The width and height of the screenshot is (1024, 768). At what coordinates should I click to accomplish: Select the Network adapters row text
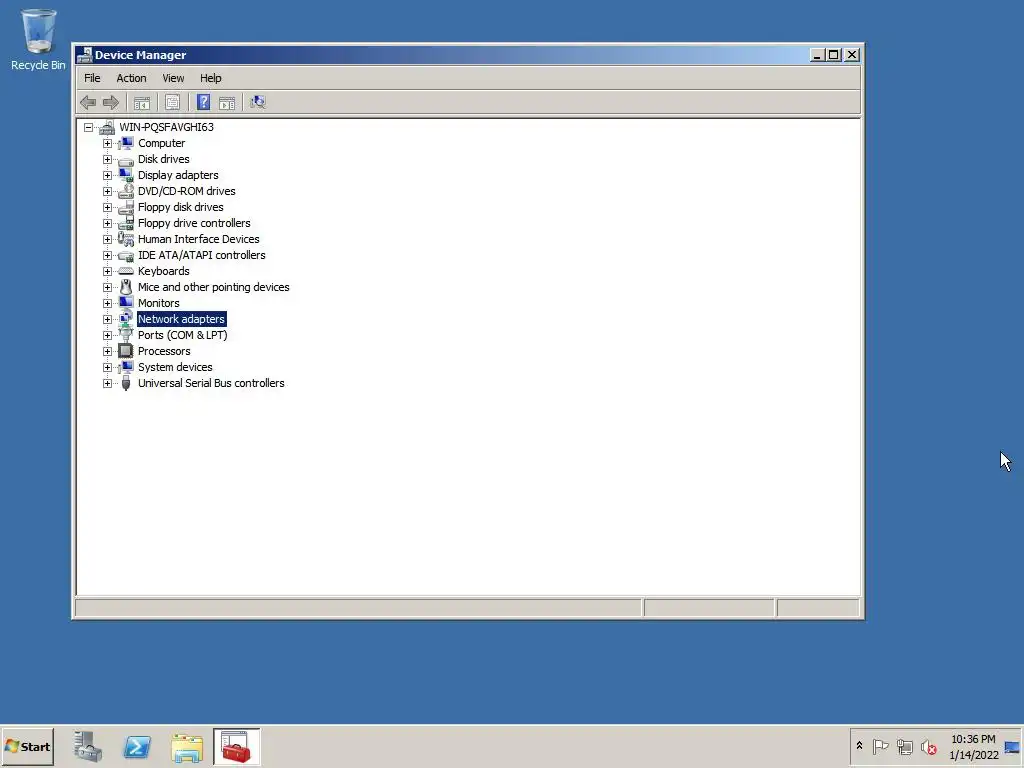click(x=182, y=319)
